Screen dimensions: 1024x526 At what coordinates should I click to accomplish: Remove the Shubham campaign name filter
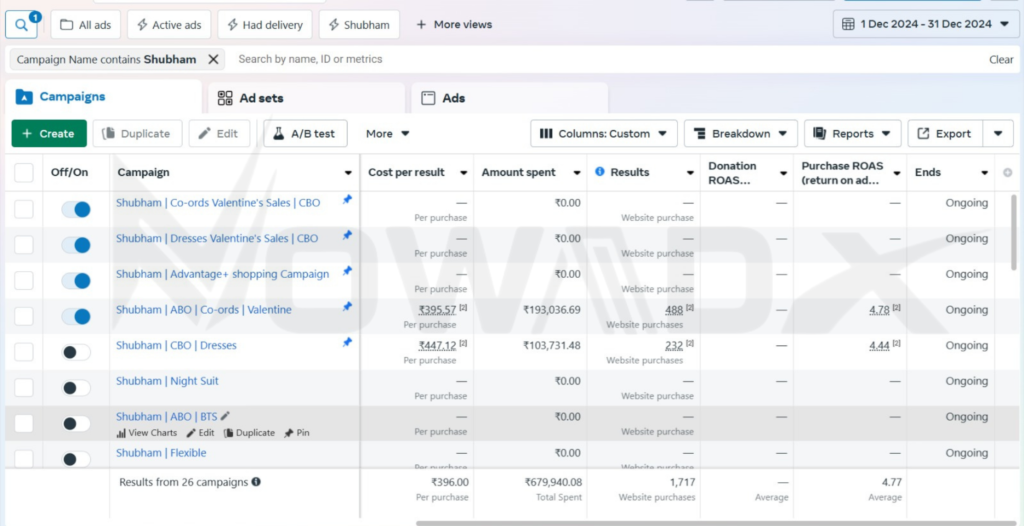click(x=213, y=59)
